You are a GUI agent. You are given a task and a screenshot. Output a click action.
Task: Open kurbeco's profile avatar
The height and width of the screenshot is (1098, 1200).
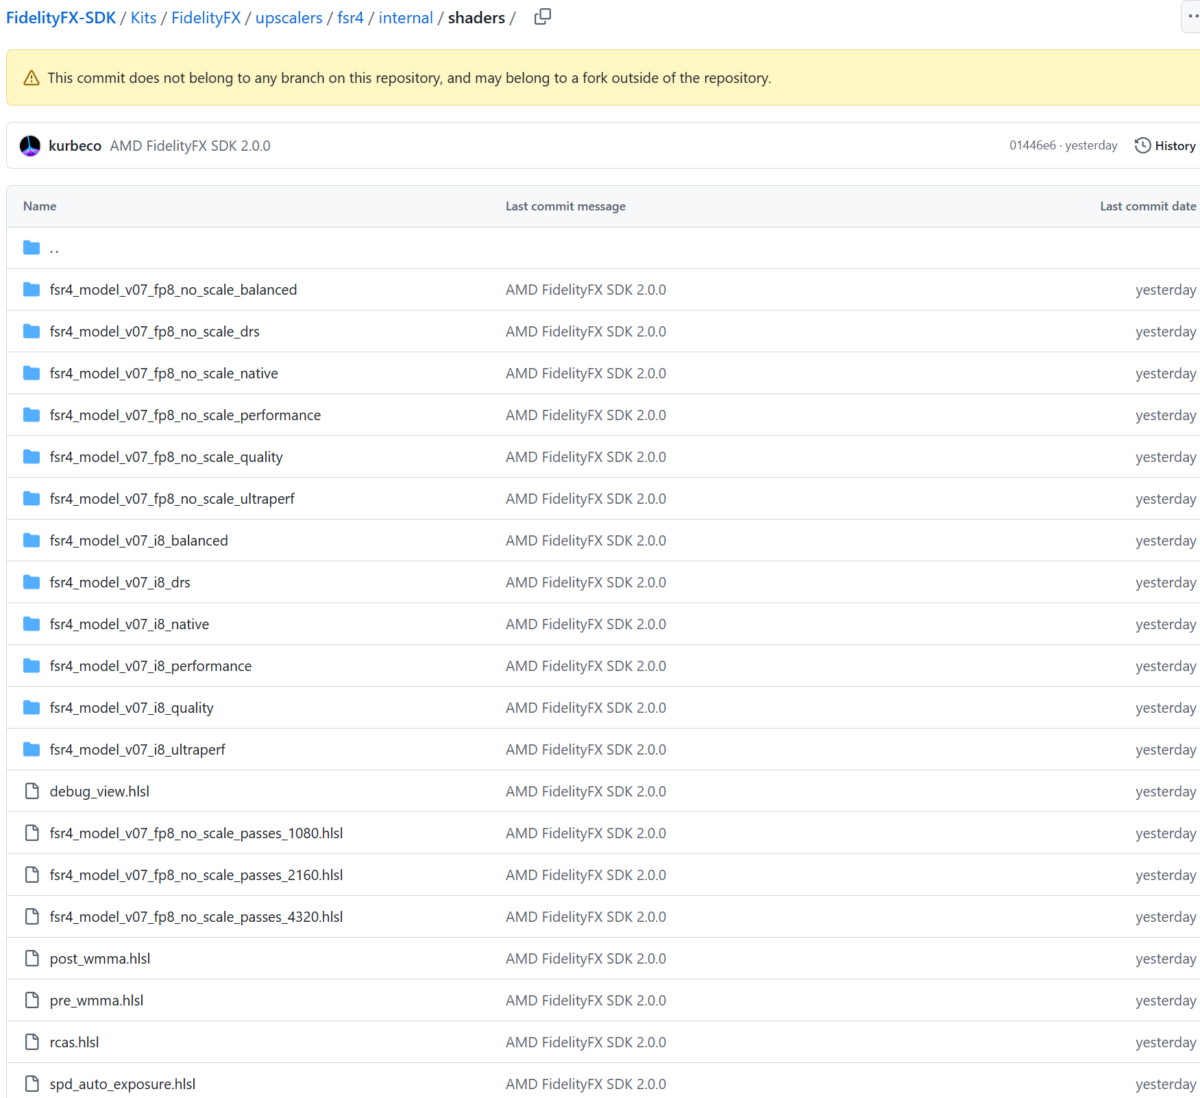(30, 145)
